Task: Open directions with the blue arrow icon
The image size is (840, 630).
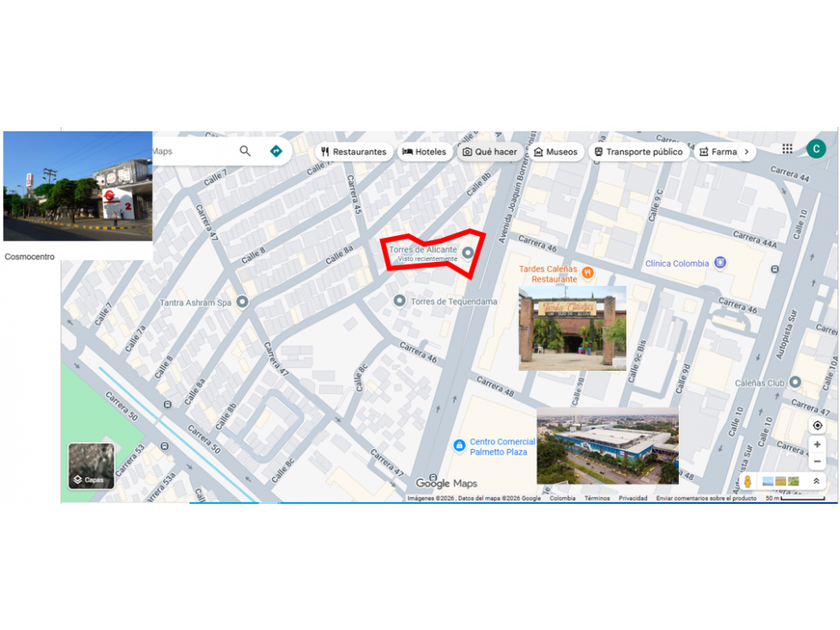Action: tap(276, 151)
